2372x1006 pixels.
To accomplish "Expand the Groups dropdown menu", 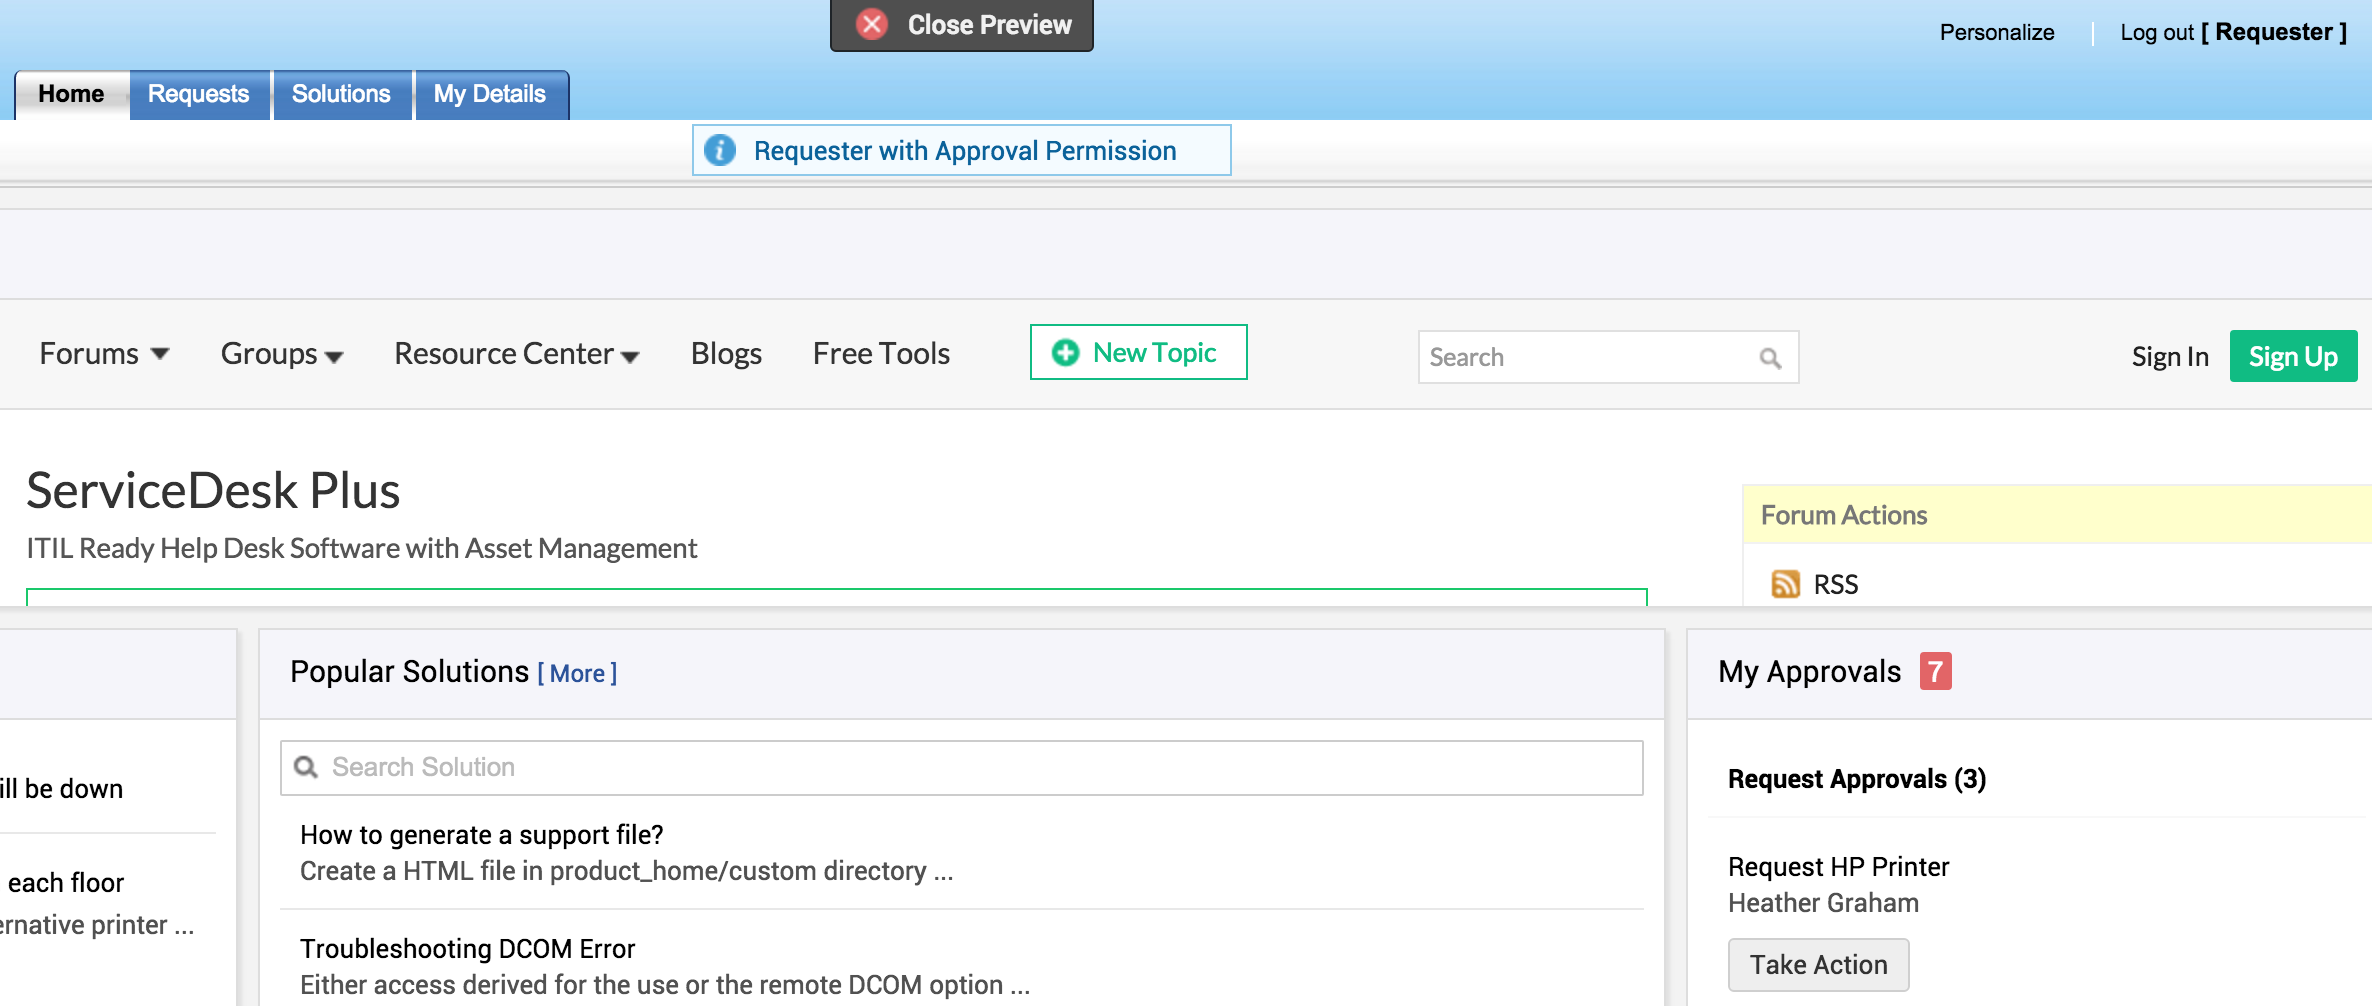I will pyautogui.click(x=281, y=354).
